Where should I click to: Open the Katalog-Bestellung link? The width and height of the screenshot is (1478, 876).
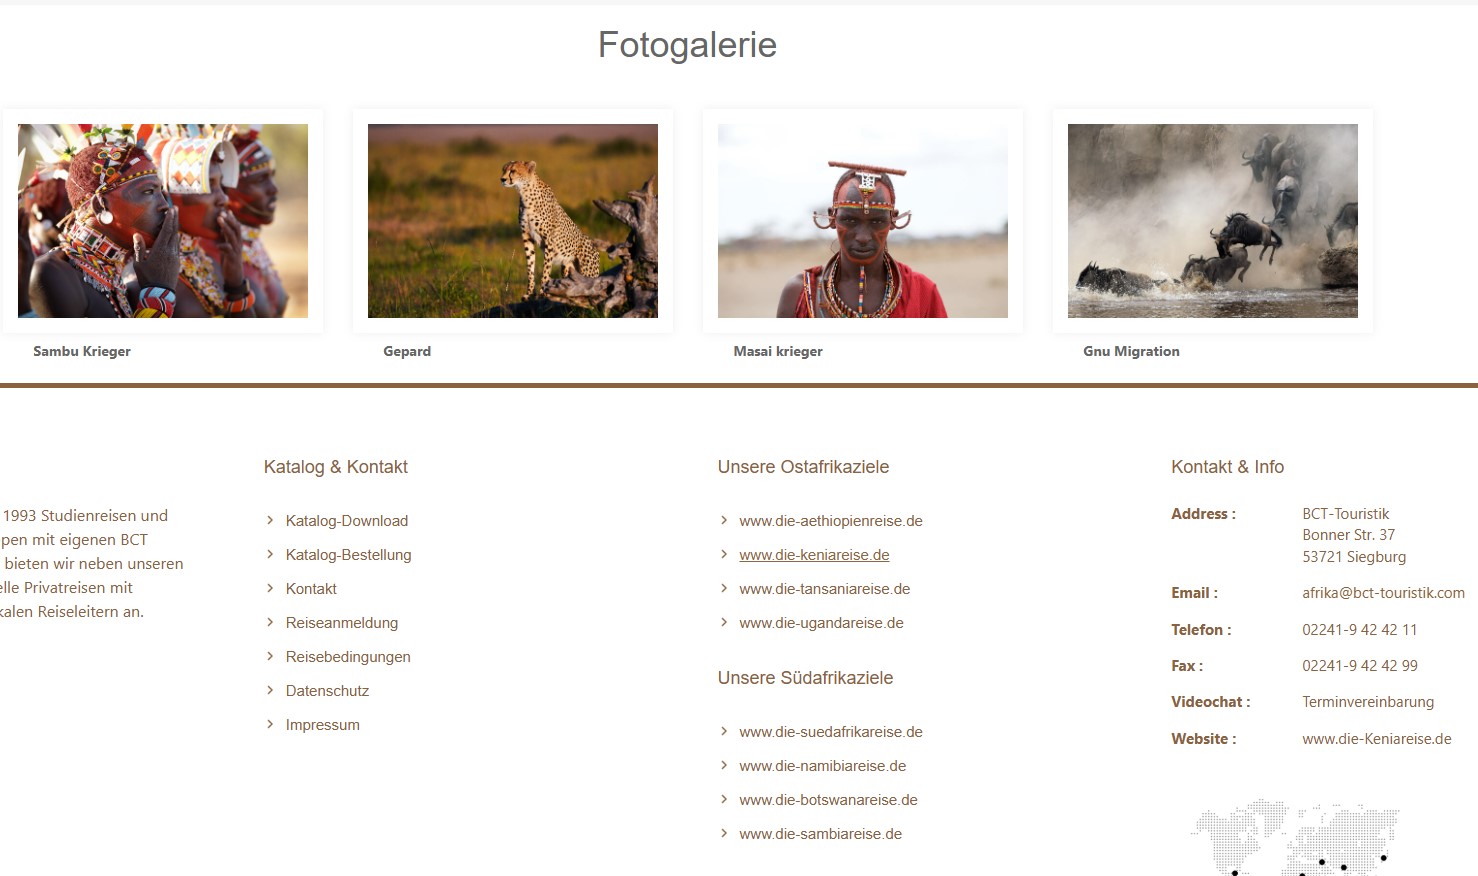(348, 555)
